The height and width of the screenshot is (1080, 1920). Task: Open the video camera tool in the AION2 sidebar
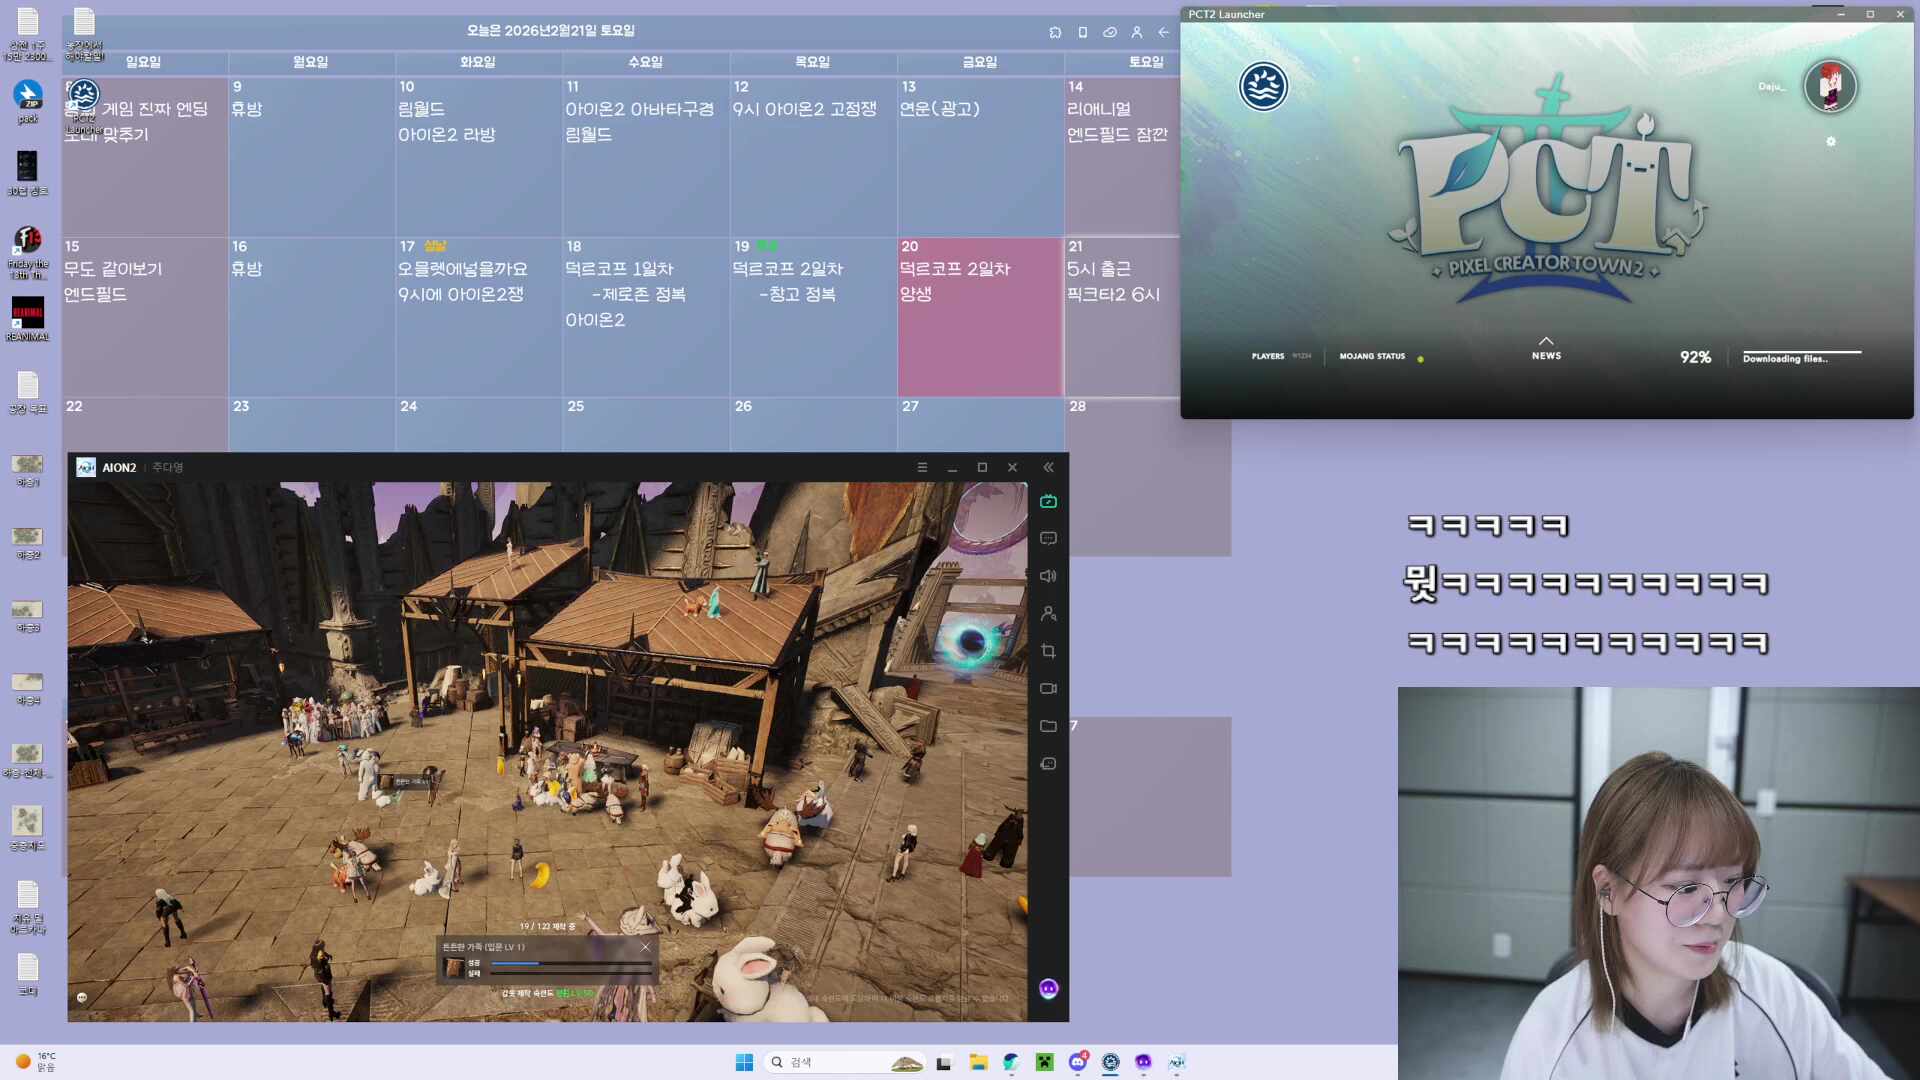click(x=1047, y=688)
